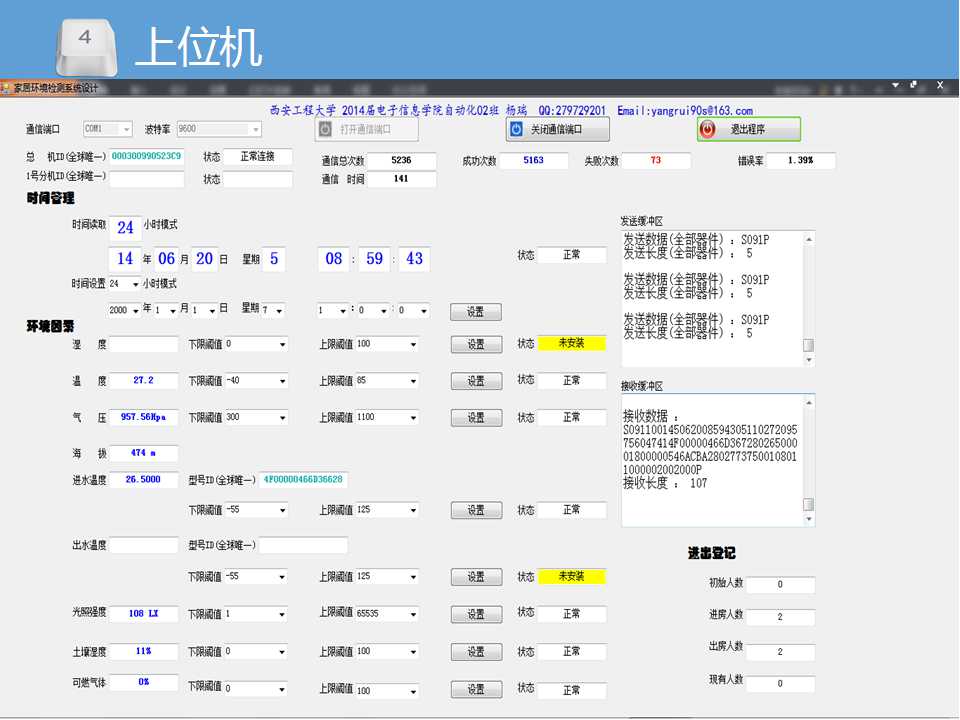Open the 气压 上限阈值 1100 dropdown
The height and width of the screenshot is (720, 960).
pos(413,417)
